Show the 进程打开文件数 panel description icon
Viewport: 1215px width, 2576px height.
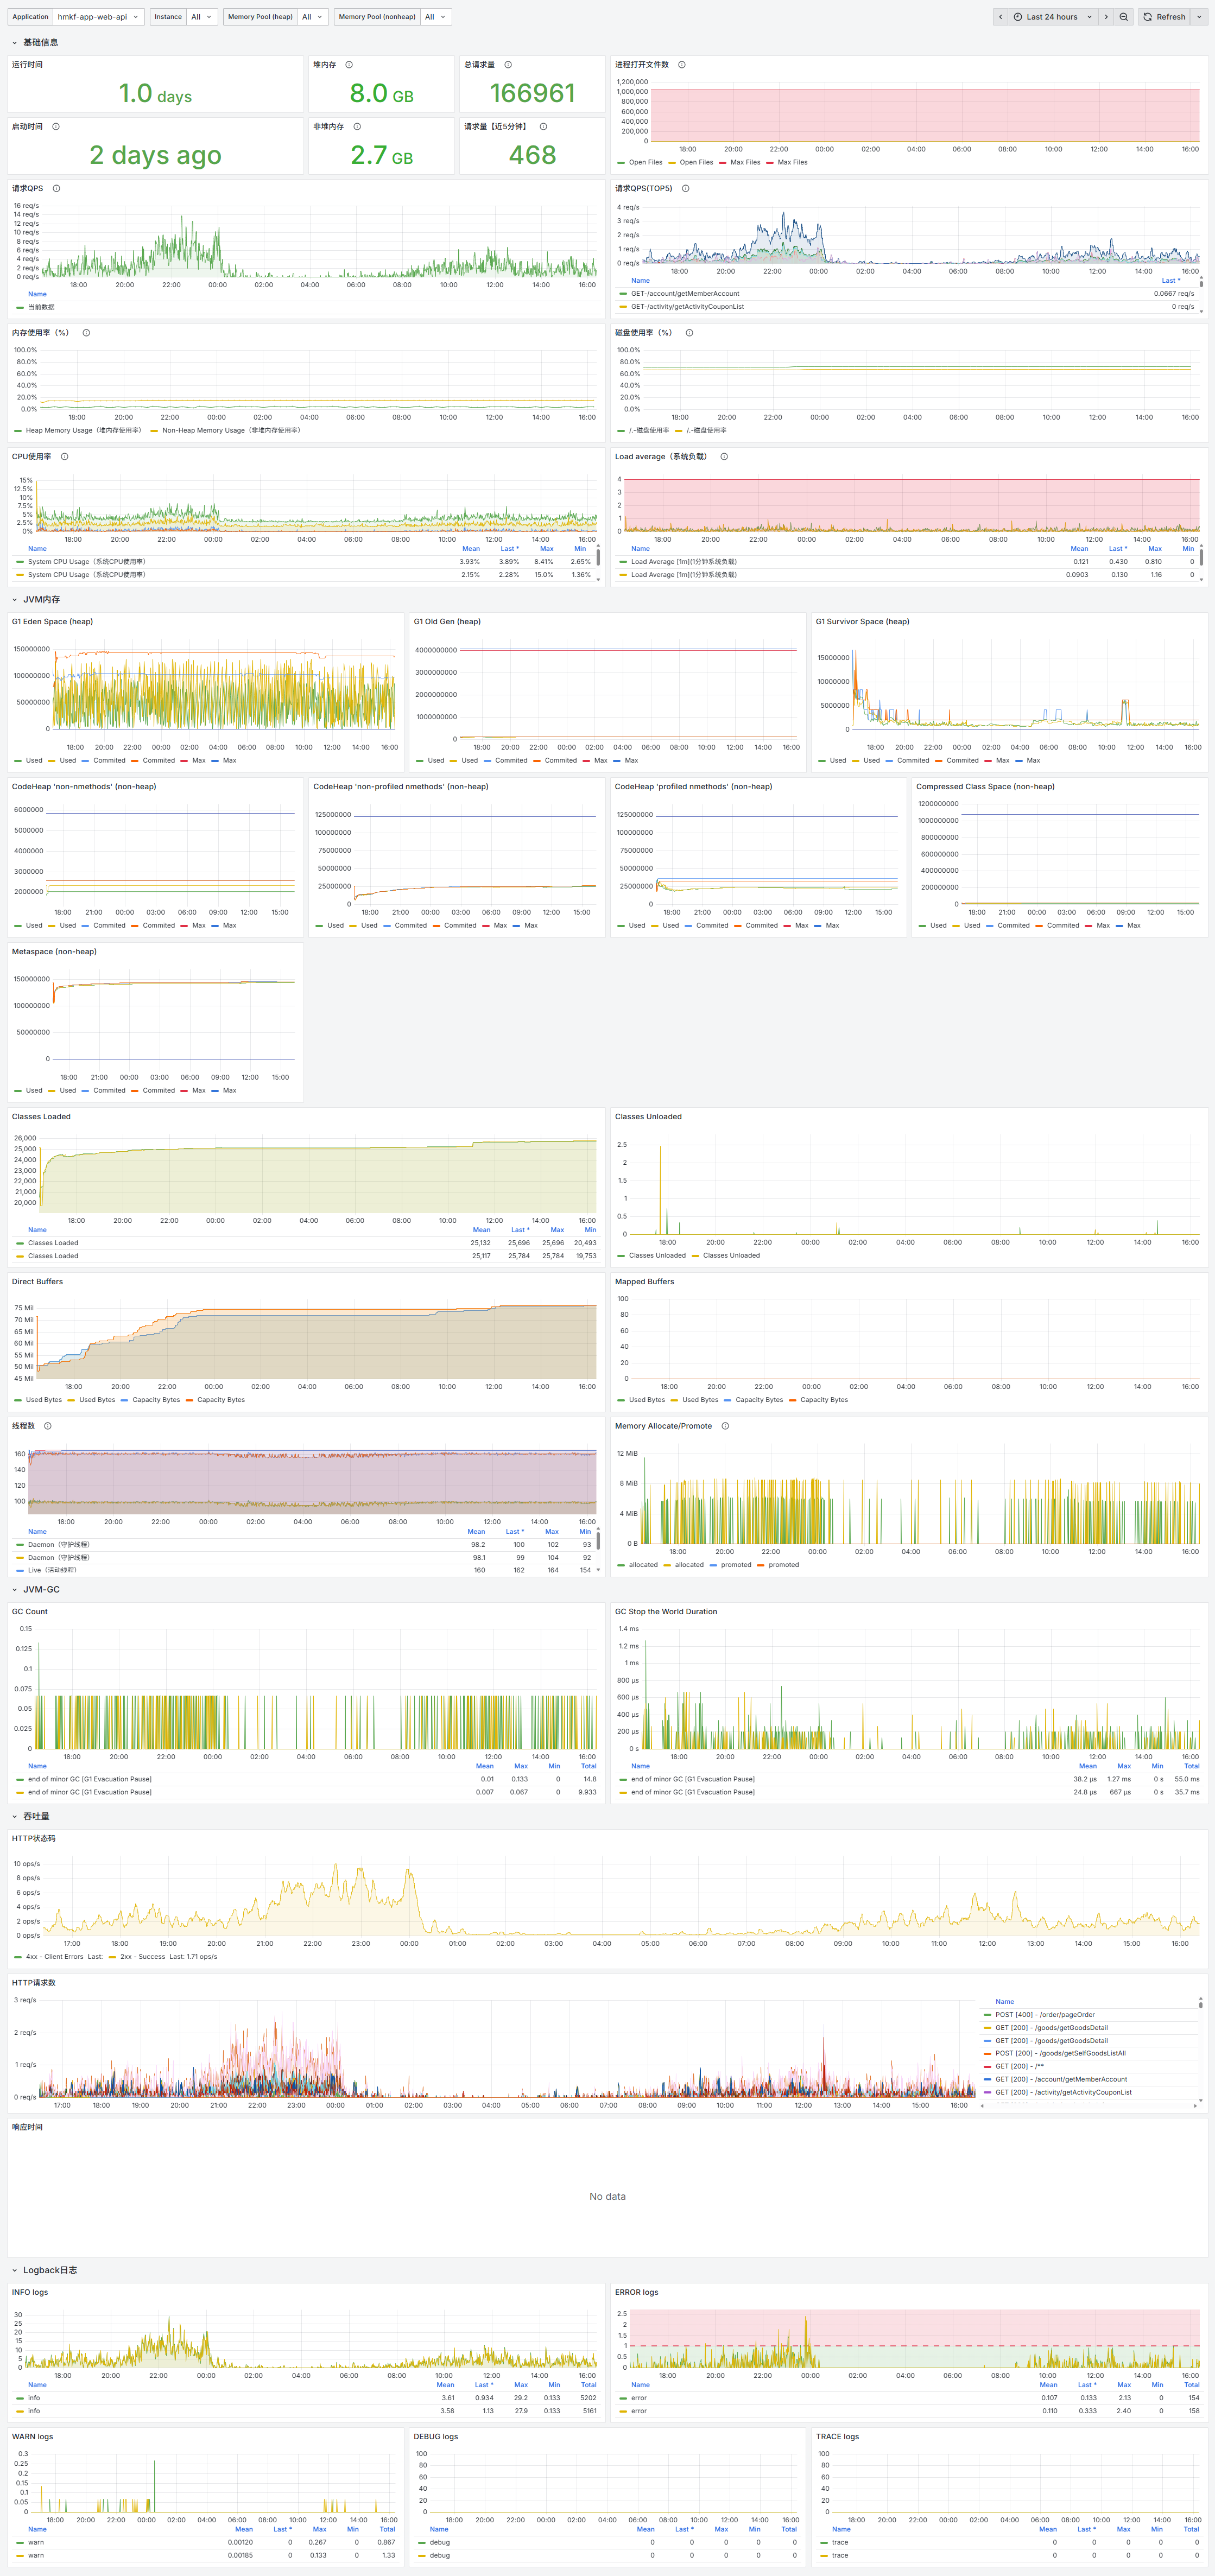(x=682, y=65)
